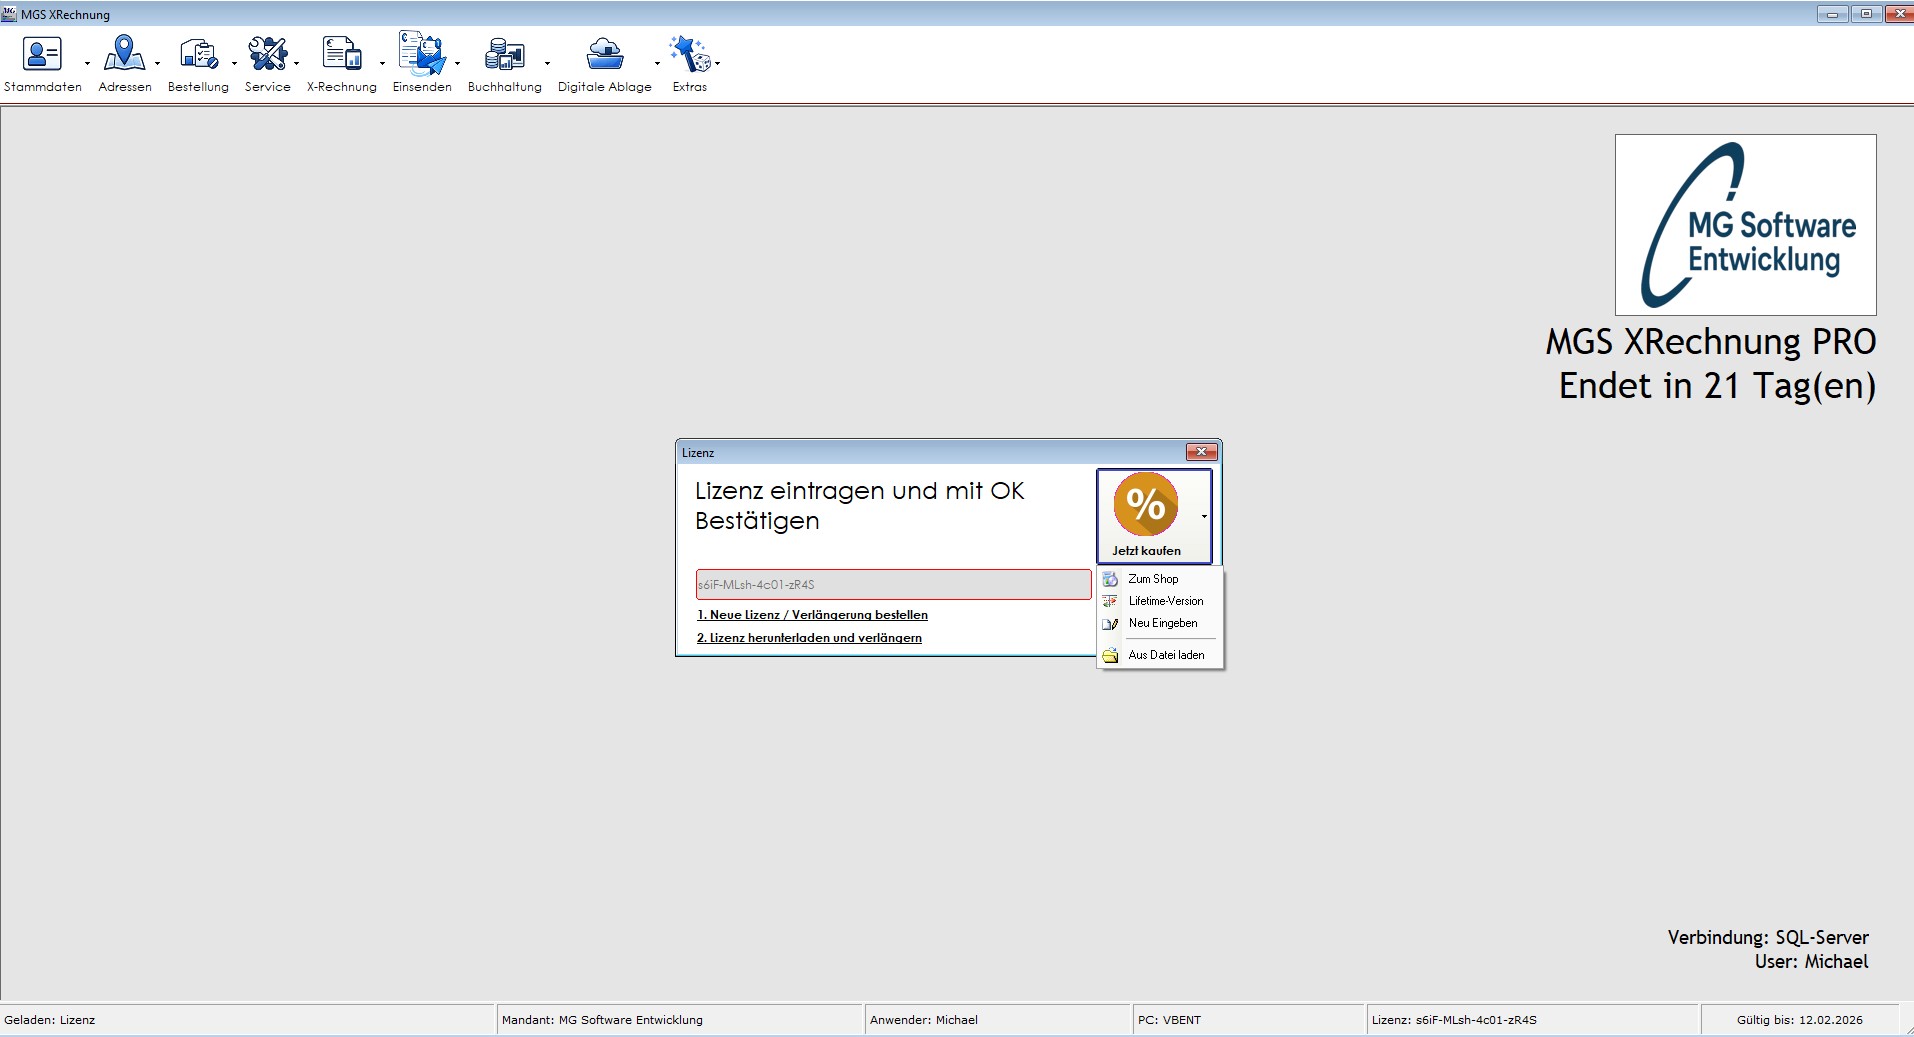Select Aus Datei laden menu entry

[1166, 655]
